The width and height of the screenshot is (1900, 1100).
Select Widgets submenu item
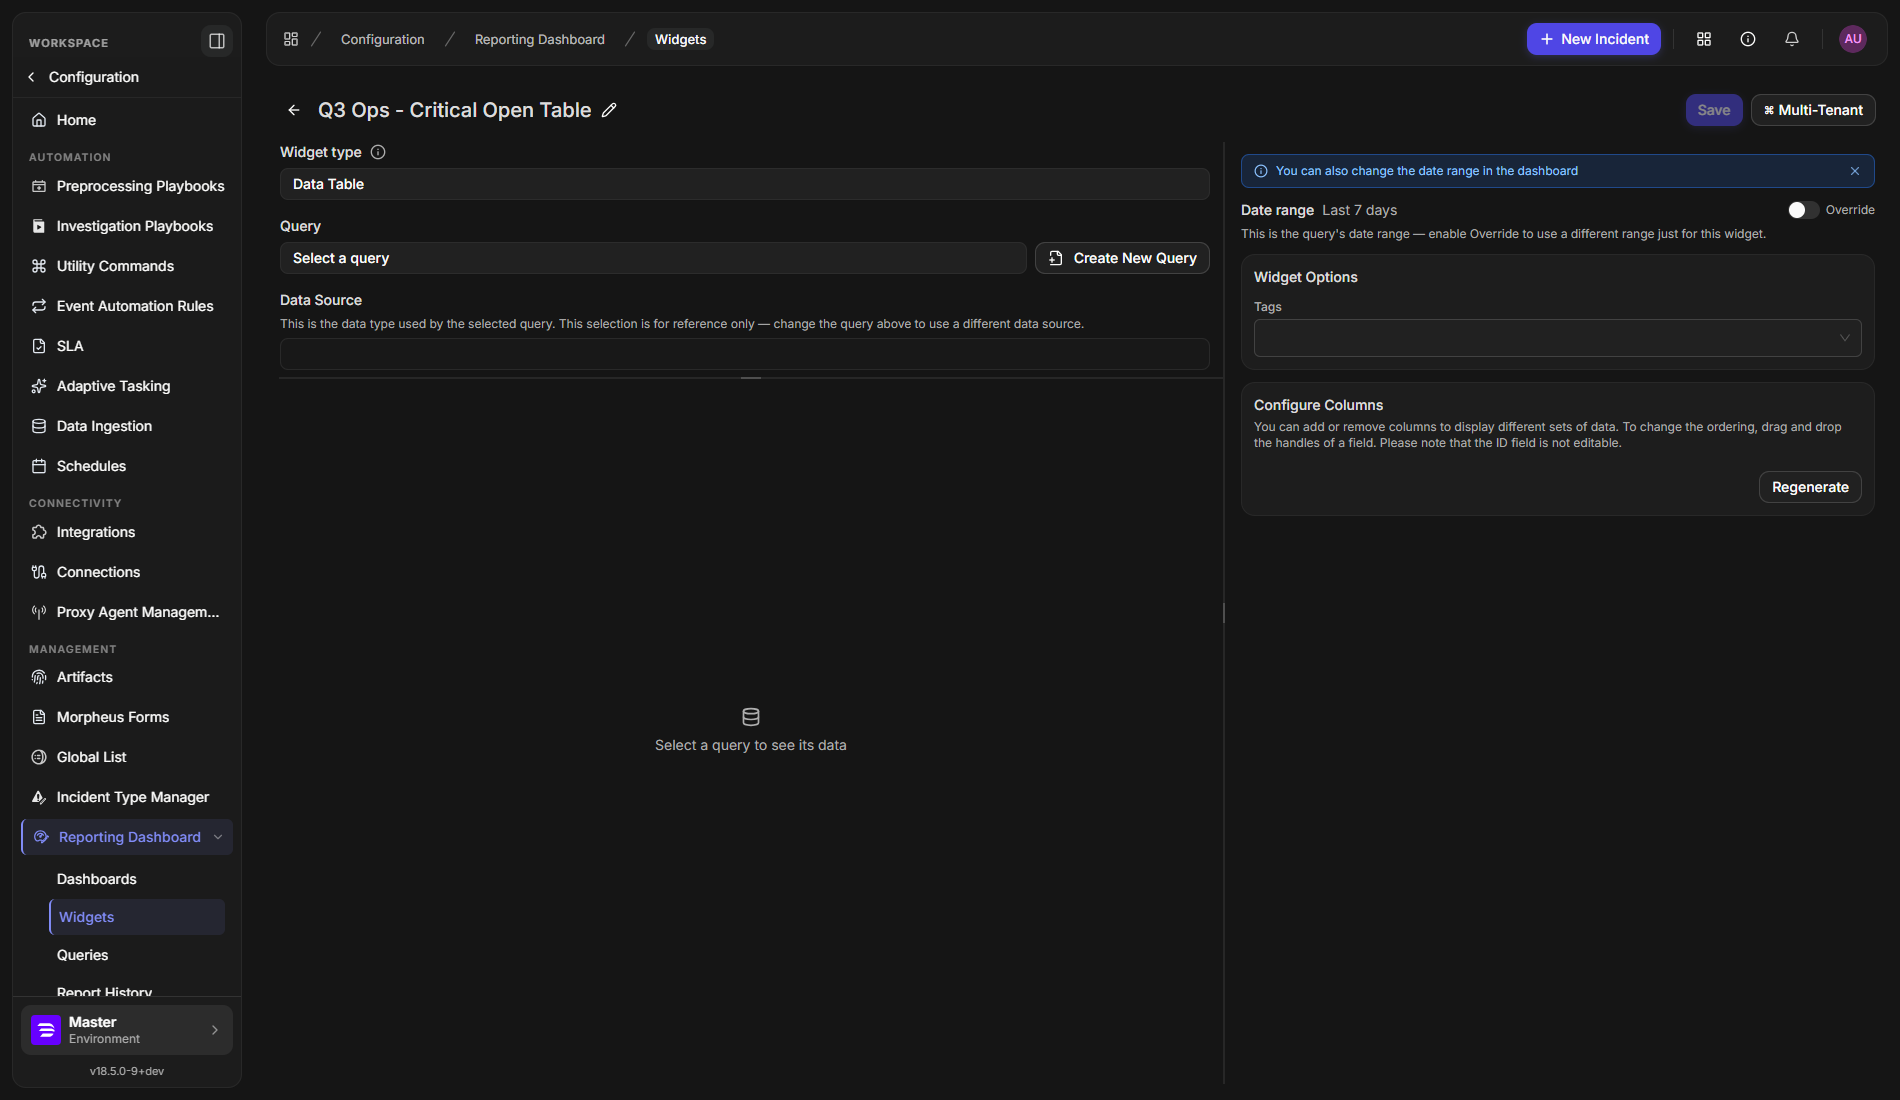pyautogui.click(x=137, y=917)
